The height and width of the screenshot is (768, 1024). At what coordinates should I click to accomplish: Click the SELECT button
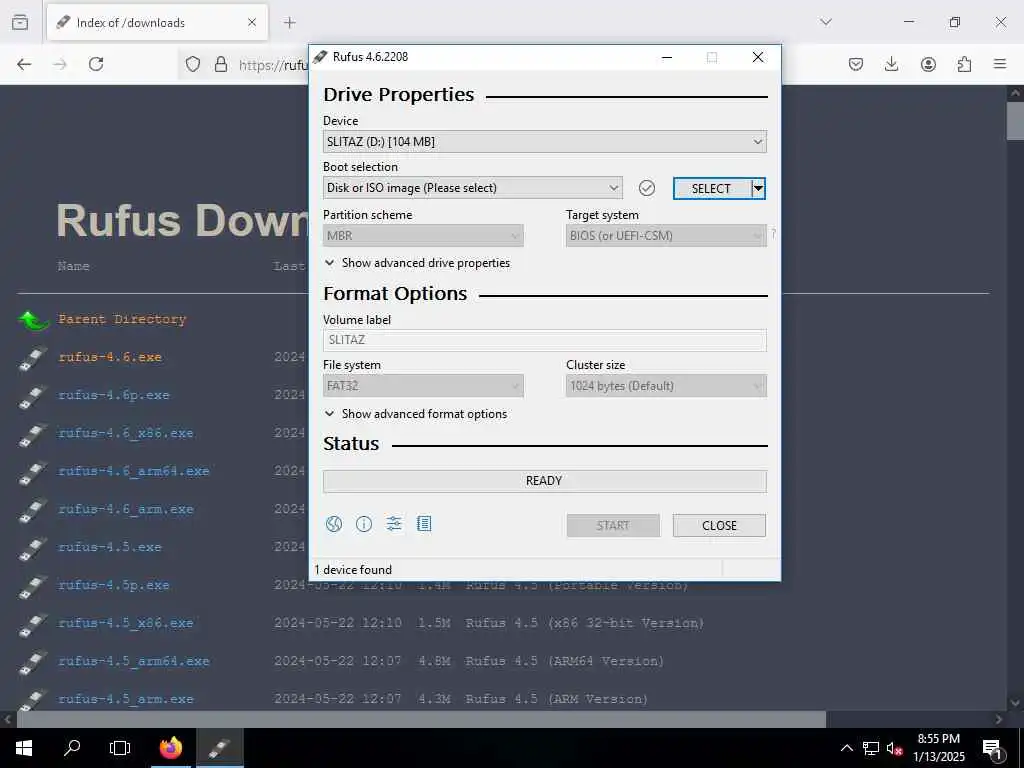(x=712, y=189)
